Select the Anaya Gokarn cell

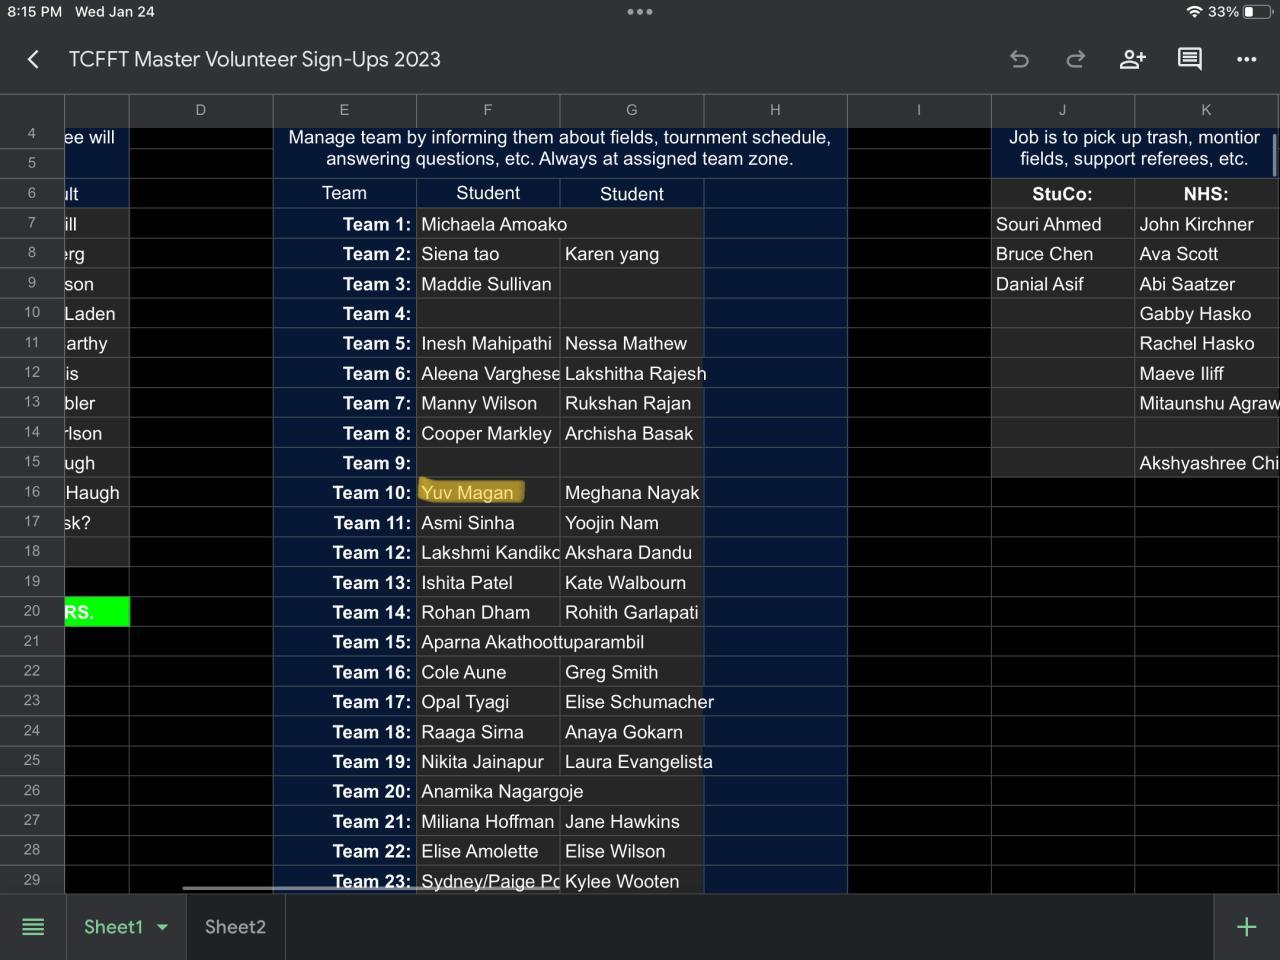[x=632, y=731]
